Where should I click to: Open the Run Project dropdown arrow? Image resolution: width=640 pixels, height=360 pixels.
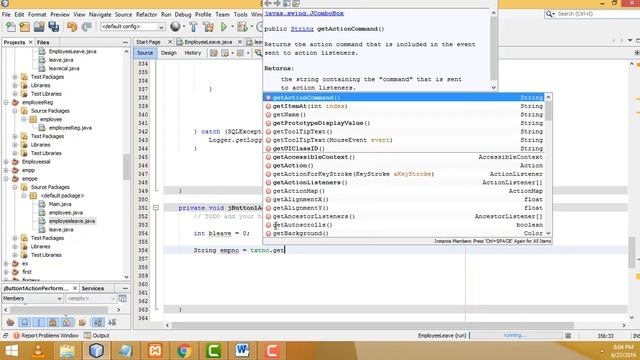[x=232, y=27]
